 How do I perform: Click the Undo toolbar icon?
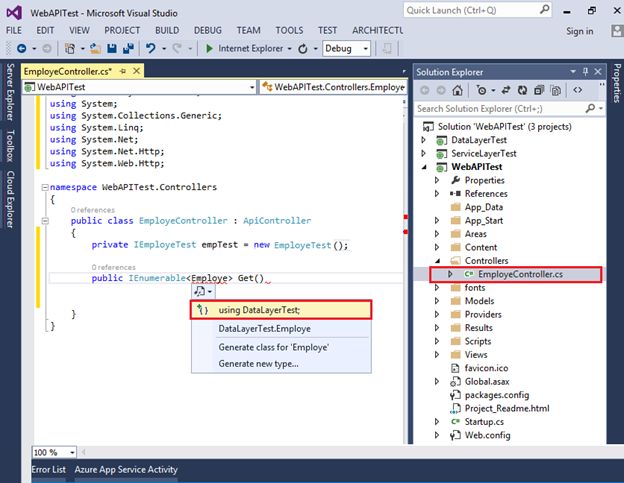pyautogui.click(x=151, y=48)
